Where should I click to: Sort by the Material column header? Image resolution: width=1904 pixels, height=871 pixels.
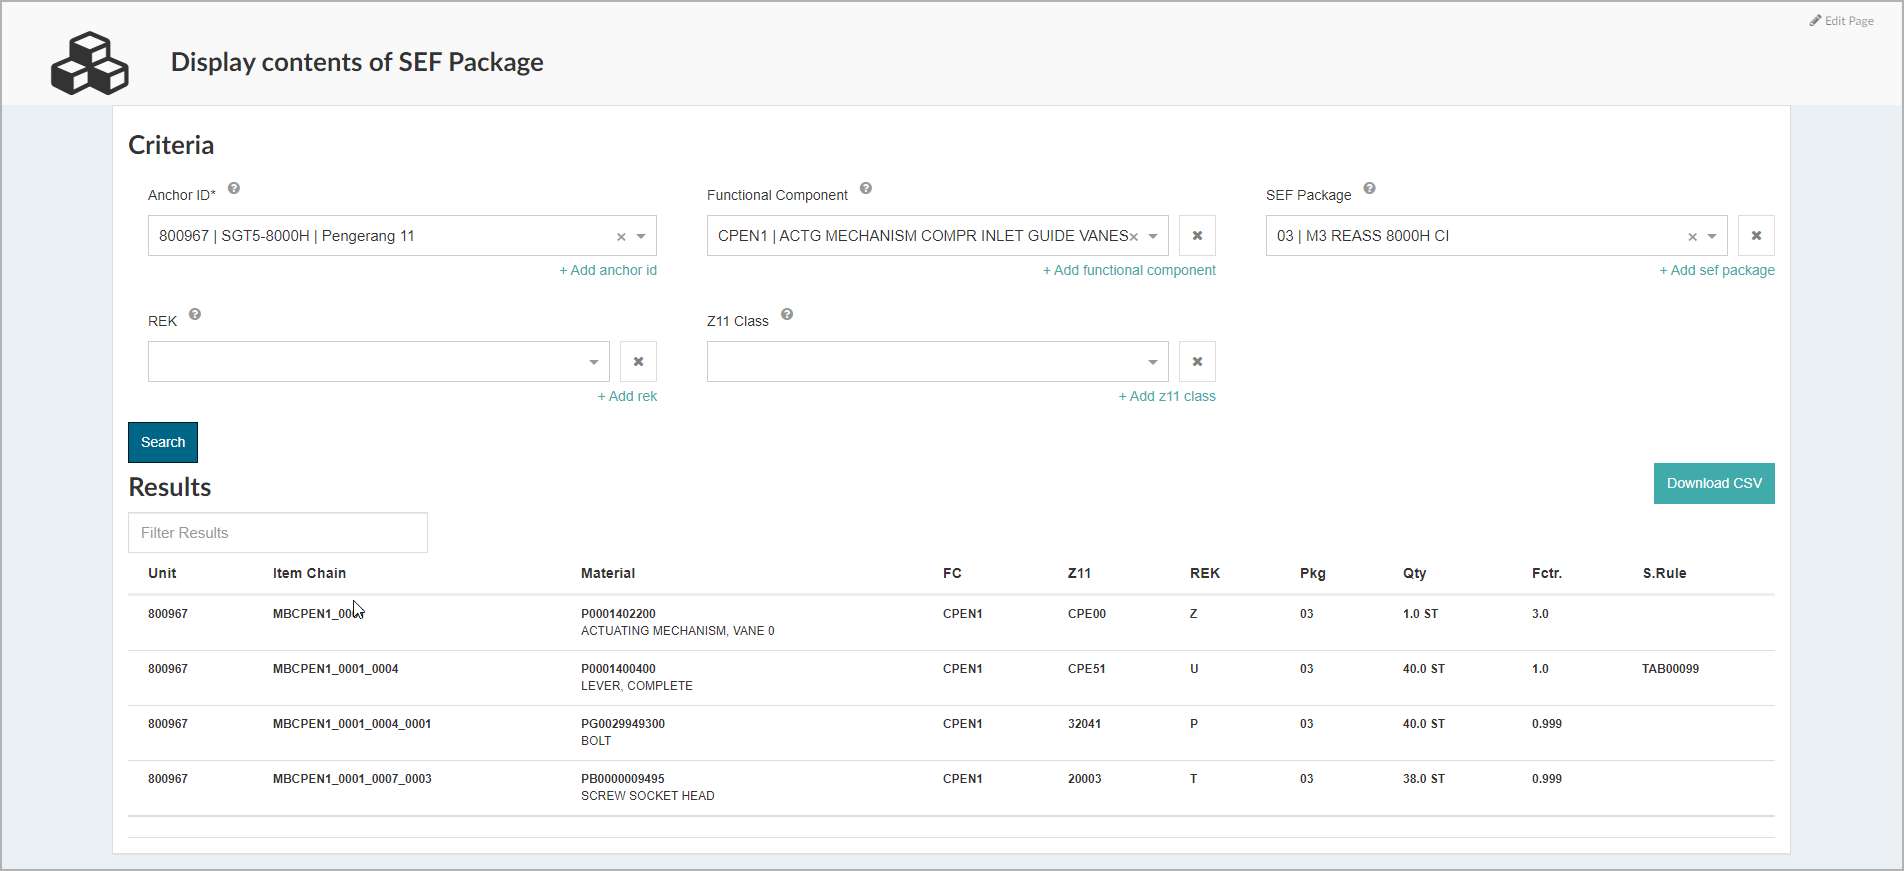(x=608, y=573)
